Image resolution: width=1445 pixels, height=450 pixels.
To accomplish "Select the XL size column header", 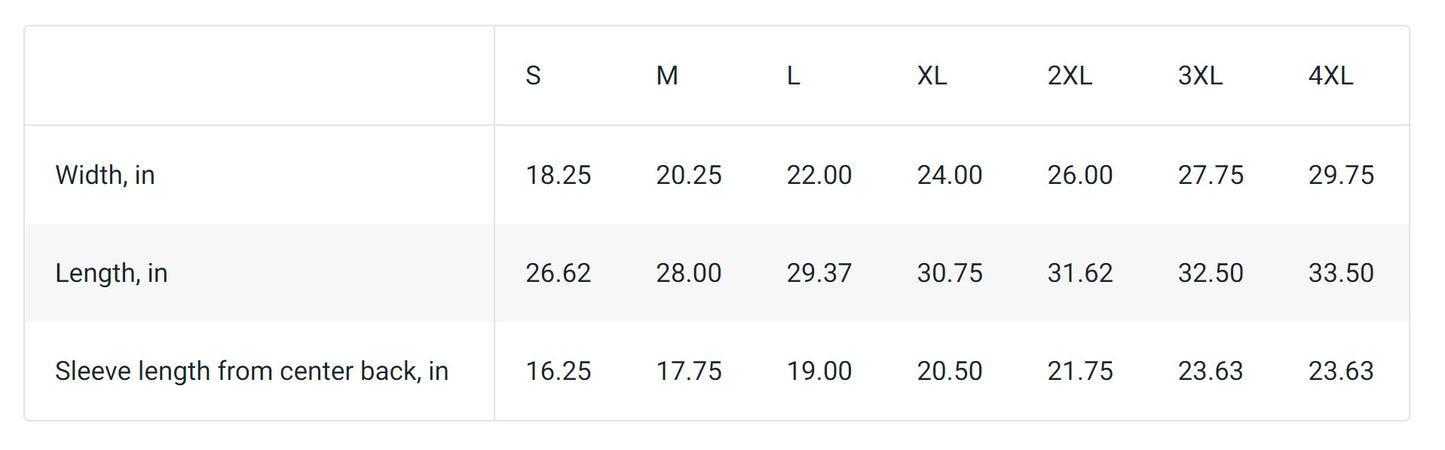I will coord(931,76).
